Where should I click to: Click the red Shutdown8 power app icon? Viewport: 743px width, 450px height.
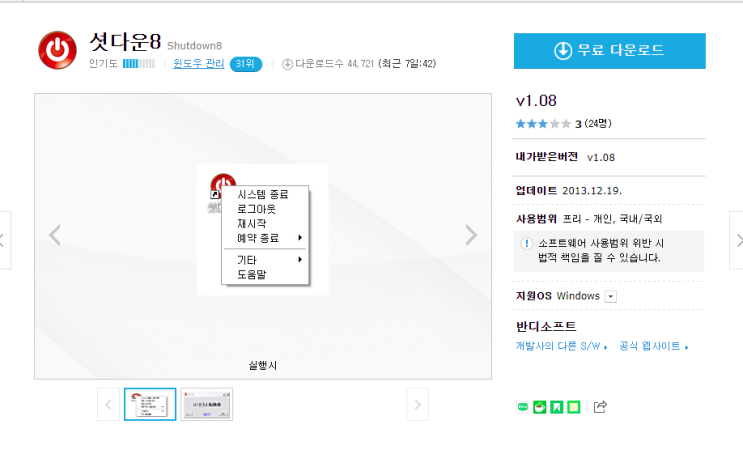[57, 50]
